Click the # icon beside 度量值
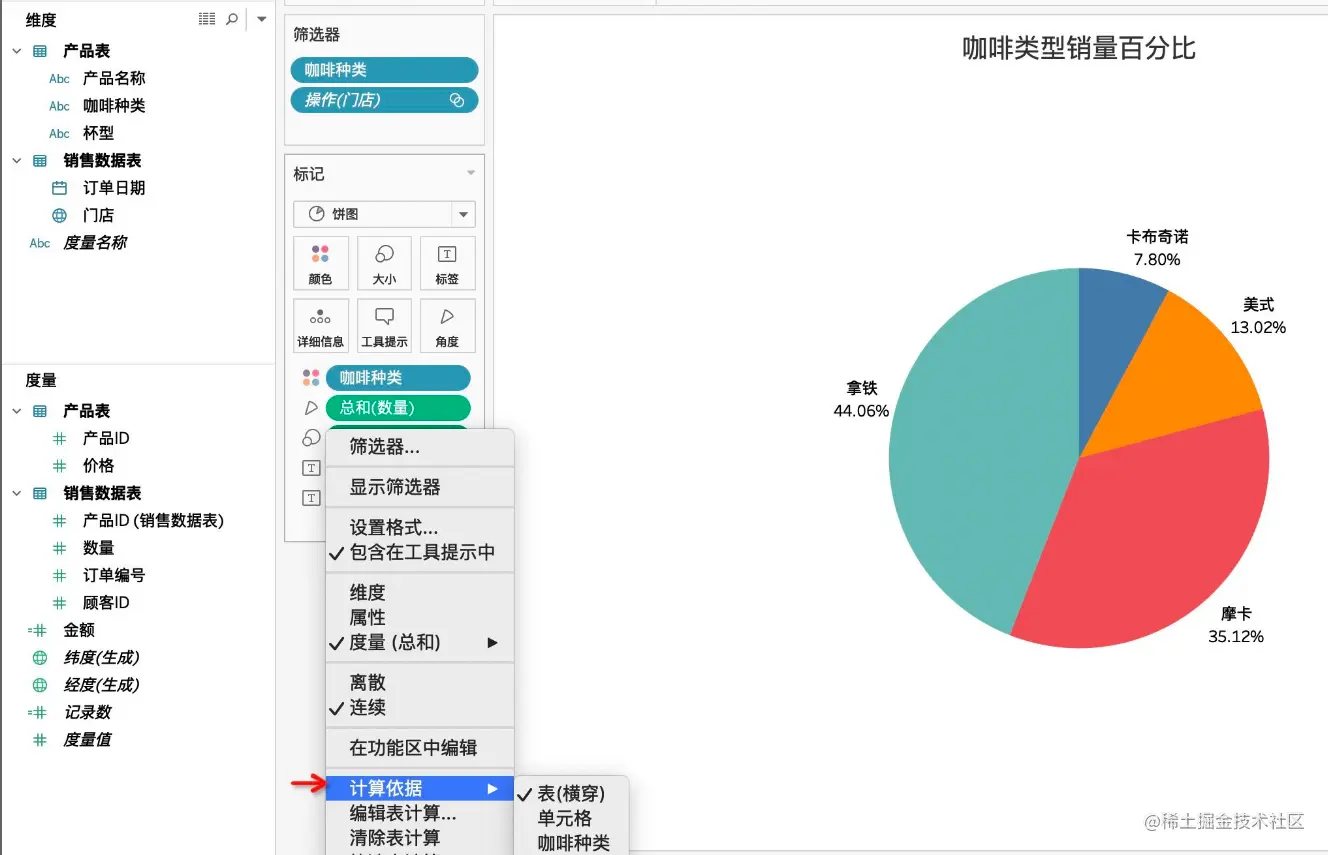 point(40,740)
